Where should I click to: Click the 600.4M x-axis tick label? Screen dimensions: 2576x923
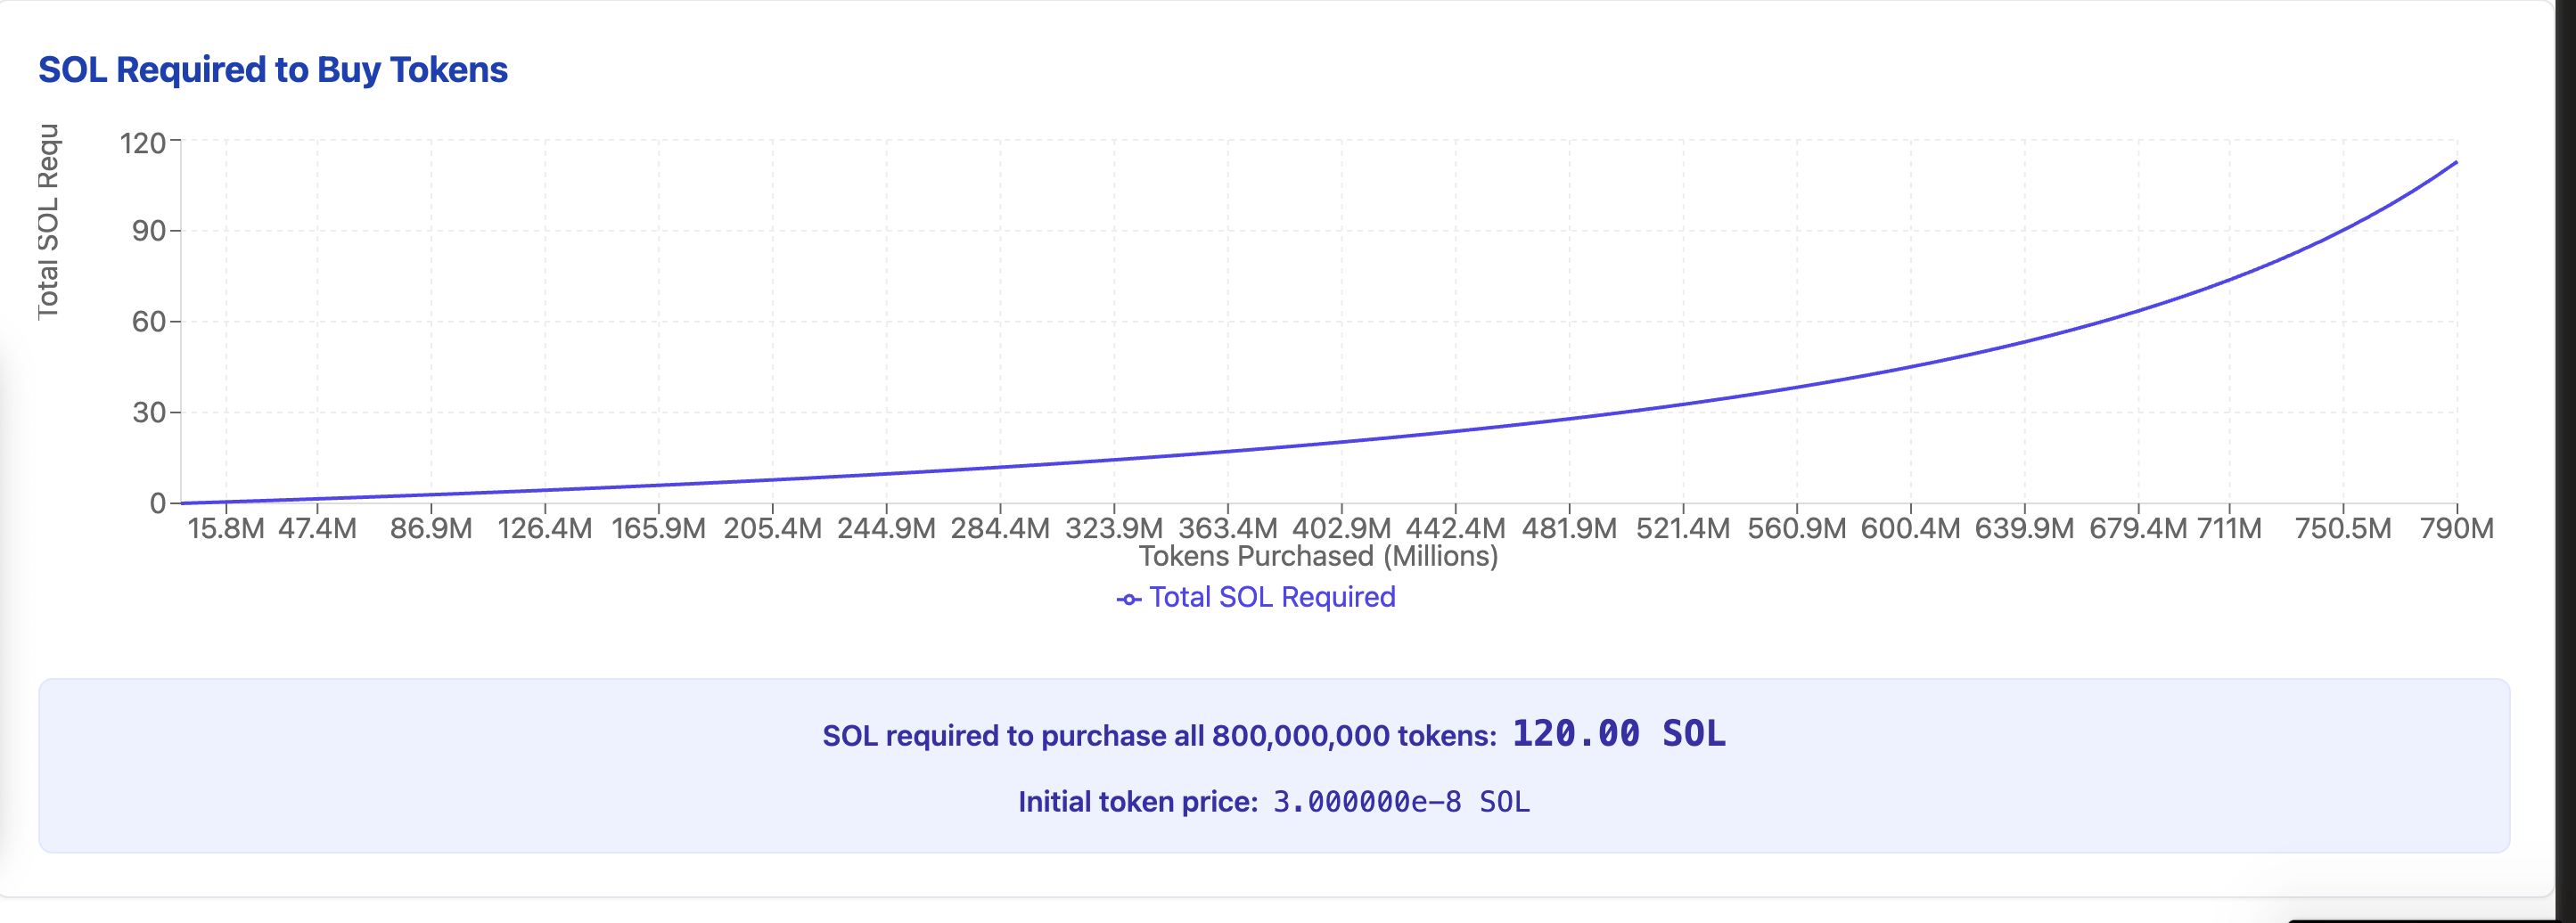click(x=1910, y=528)
